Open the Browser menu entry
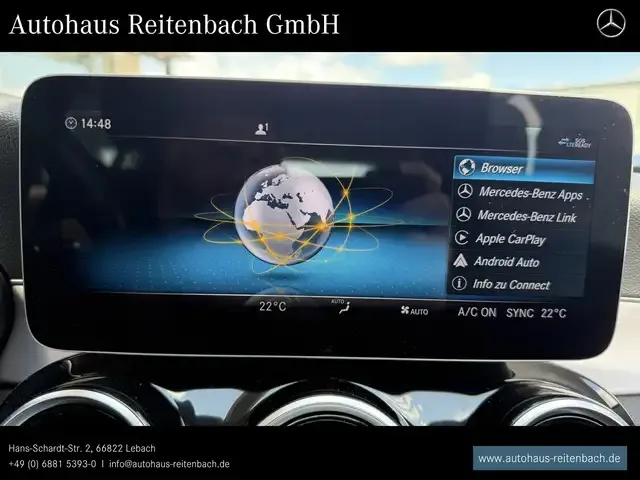Image resolution: width=640 pixels, height=480 pixels. click(524, 169)
